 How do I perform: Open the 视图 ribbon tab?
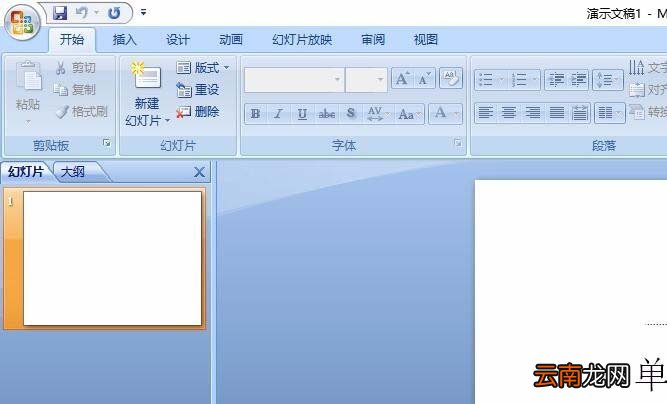426,40
